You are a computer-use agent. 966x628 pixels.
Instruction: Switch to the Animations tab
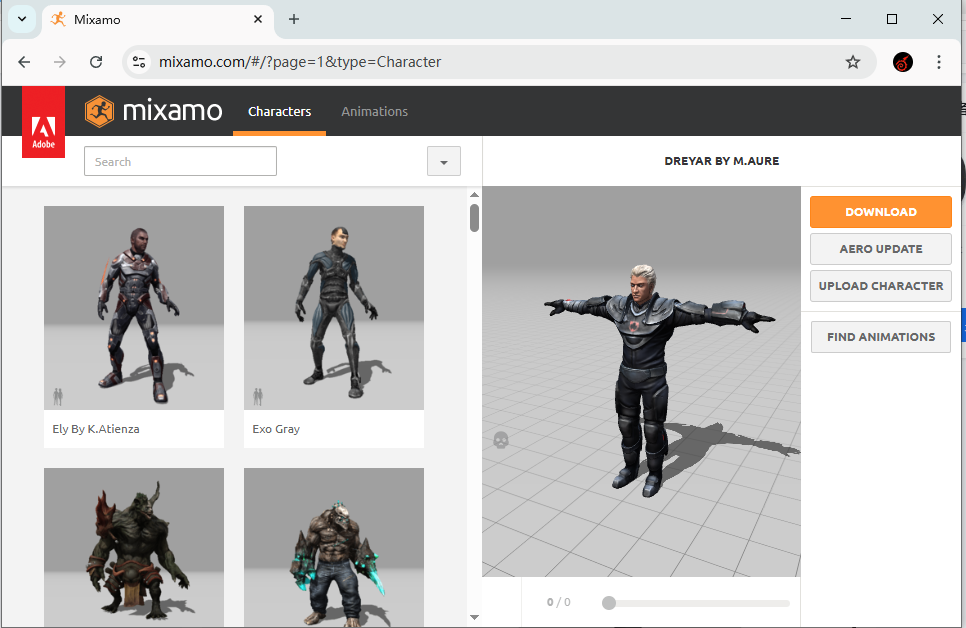[x=375, y=112]
